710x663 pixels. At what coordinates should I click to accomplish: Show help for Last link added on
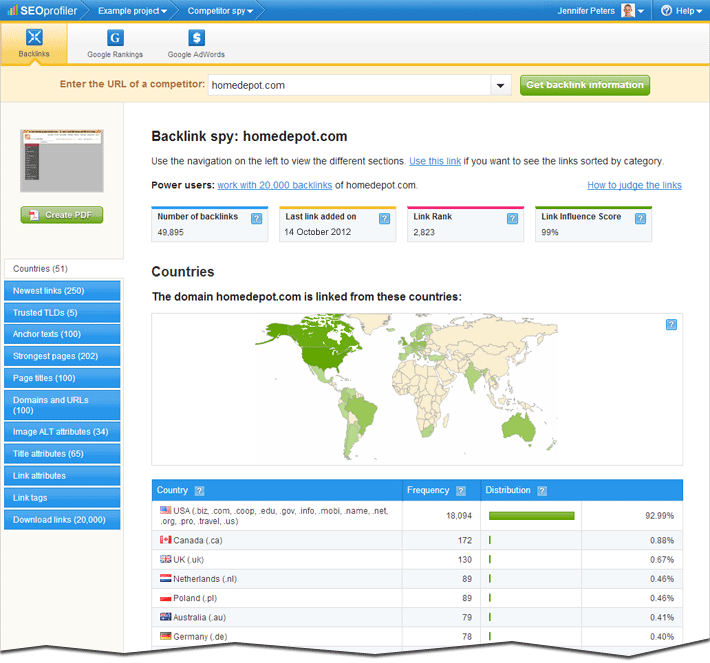(384, 219)
